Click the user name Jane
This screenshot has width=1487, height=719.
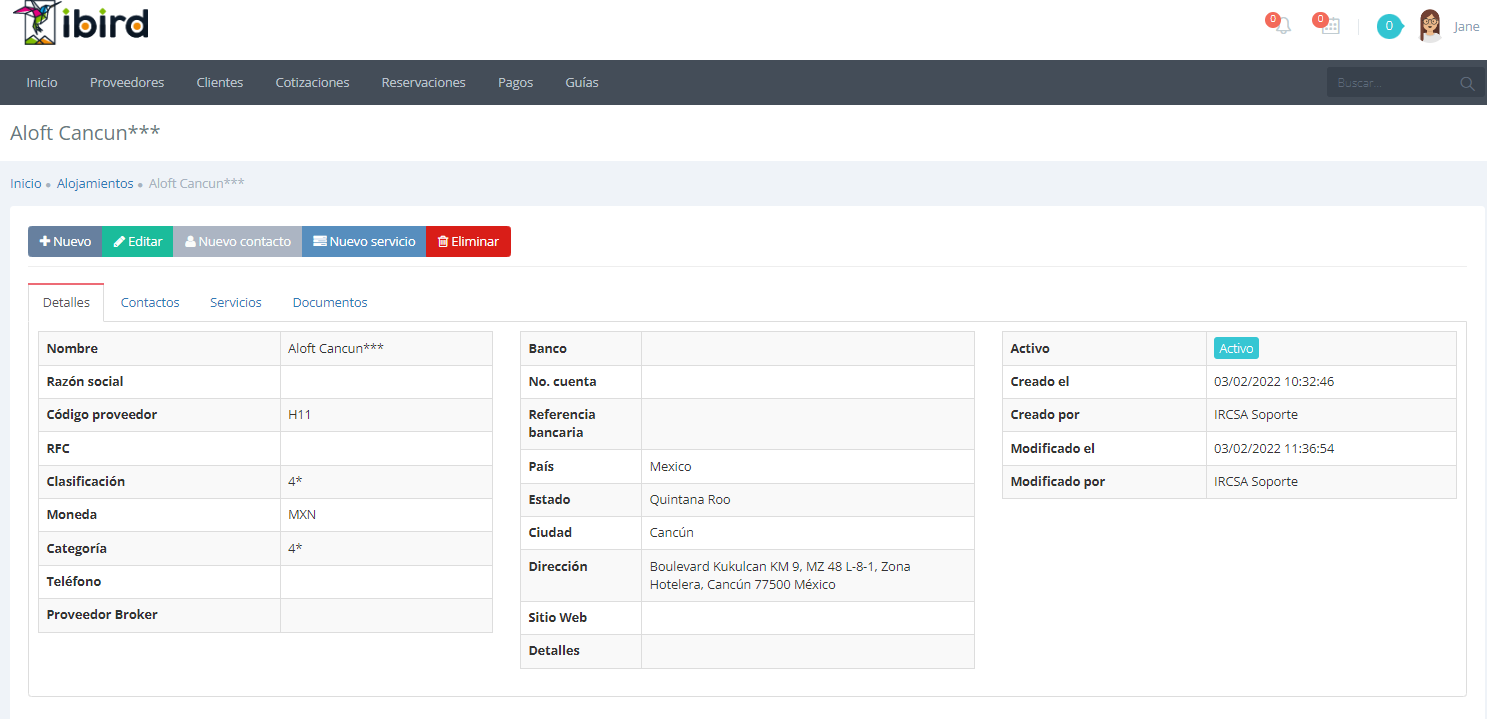[1466, 27]
